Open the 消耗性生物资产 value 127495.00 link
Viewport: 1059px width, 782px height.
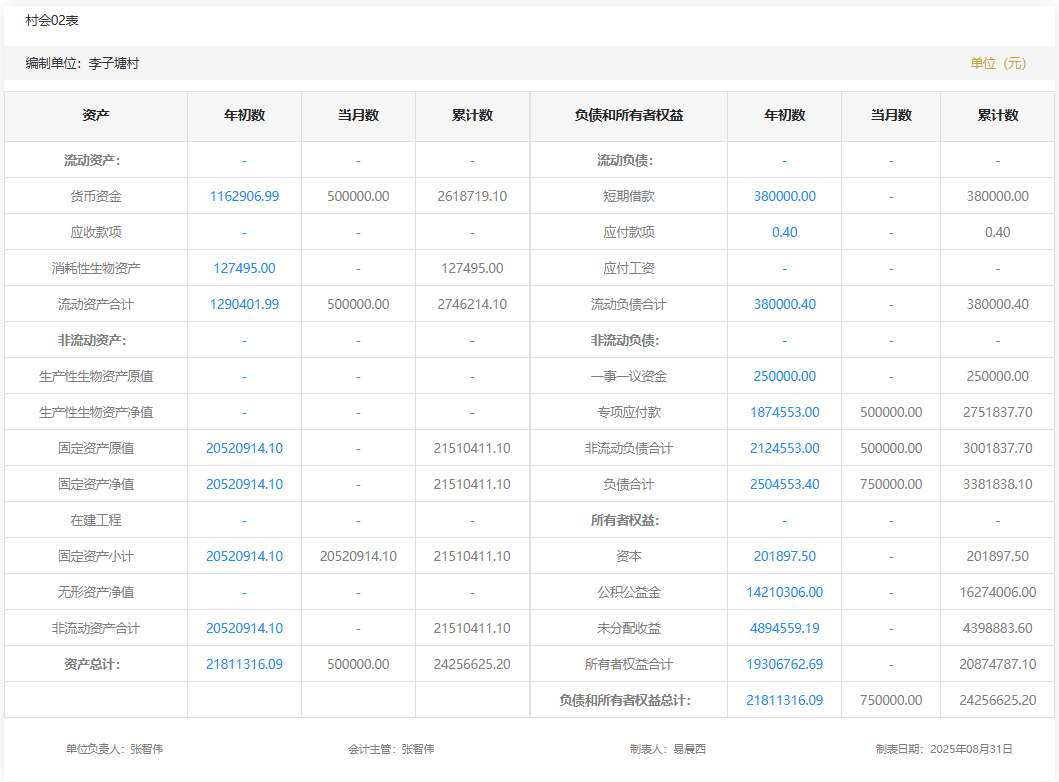(x=244, y=268)
